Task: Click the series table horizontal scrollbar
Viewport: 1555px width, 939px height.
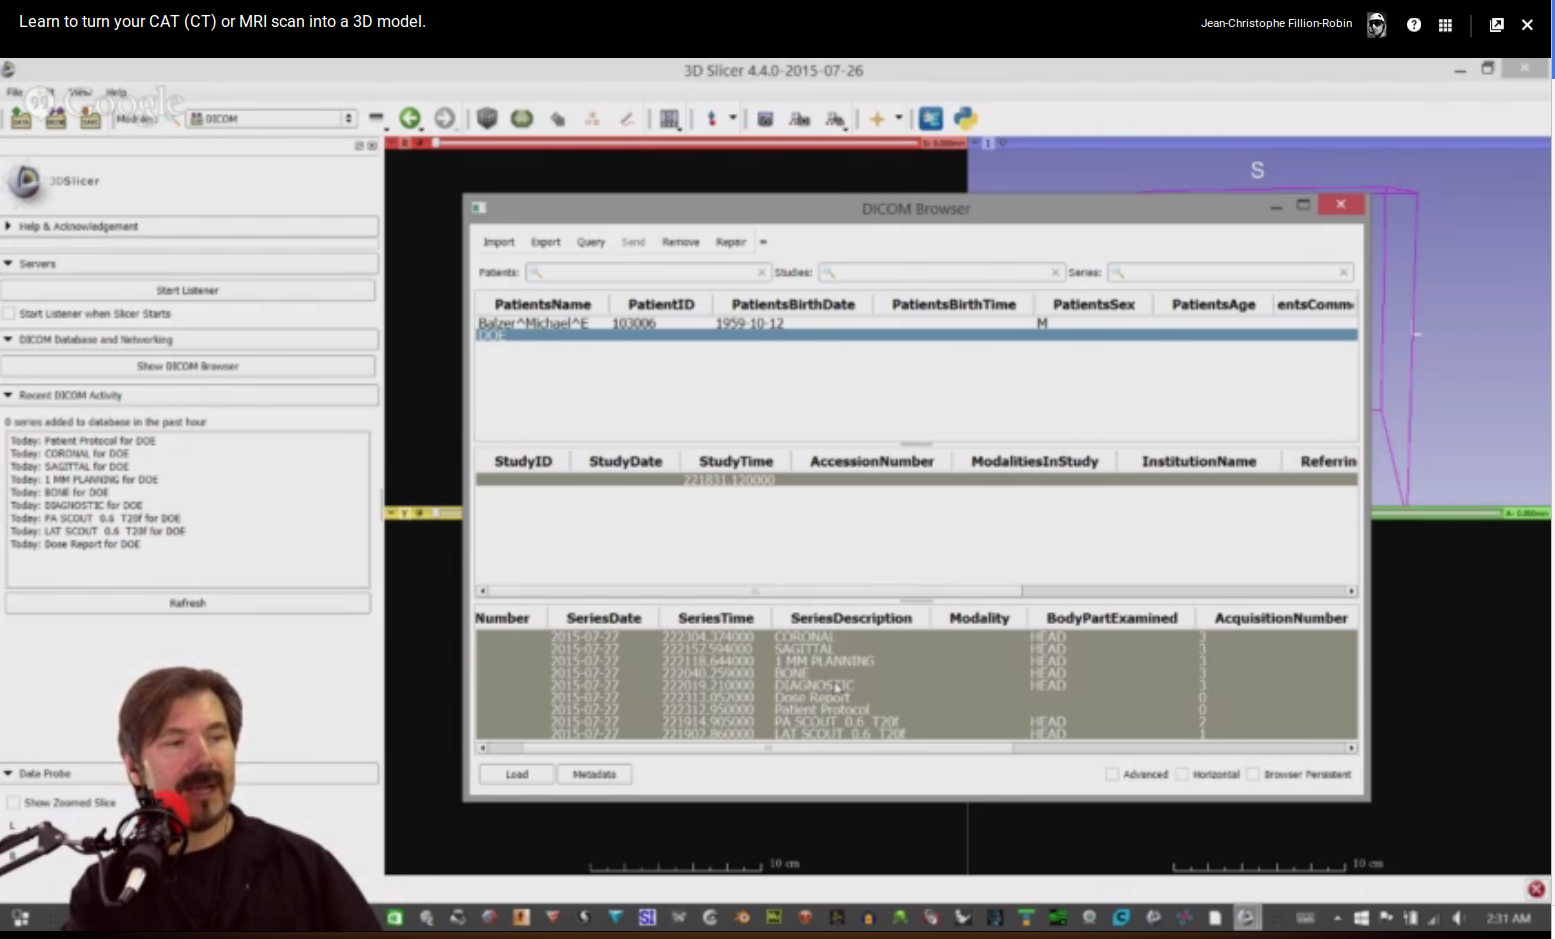Action: pos(916,748)
